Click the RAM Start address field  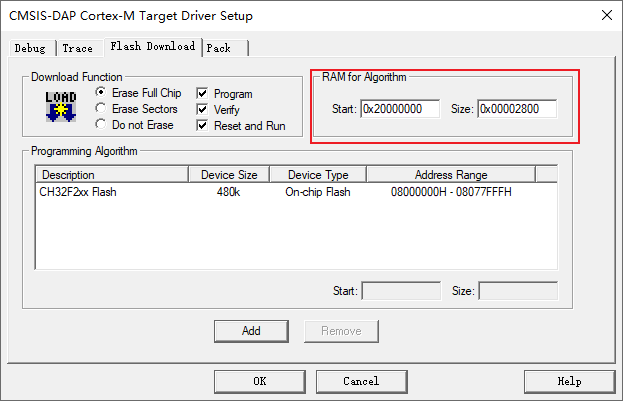(x=399, y=108)
